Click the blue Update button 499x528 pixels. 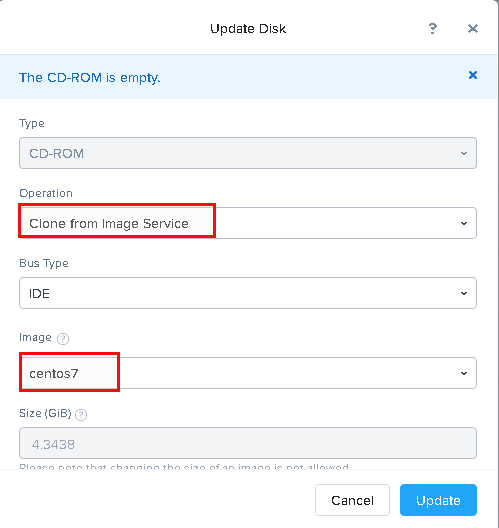[x=438, y=500]
